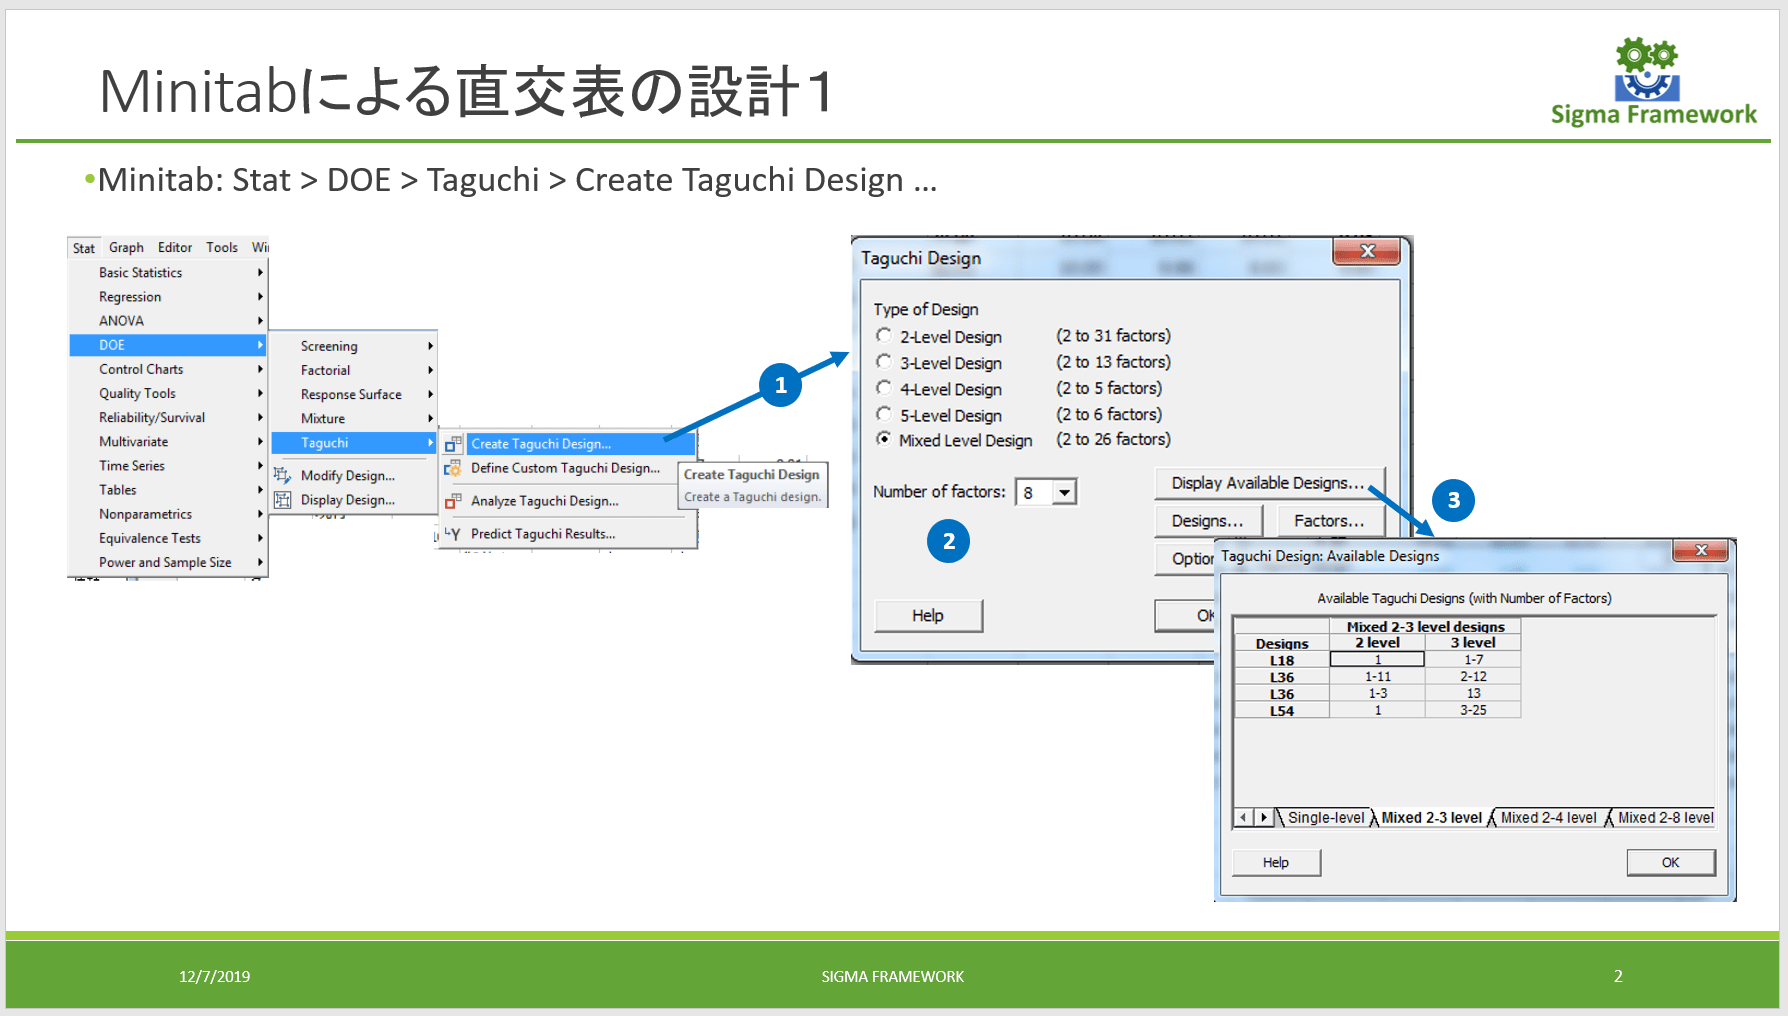Screen dimensions: 1788x1016
Task: Click the Display Available Designs button
Action: pos(1269,483)
